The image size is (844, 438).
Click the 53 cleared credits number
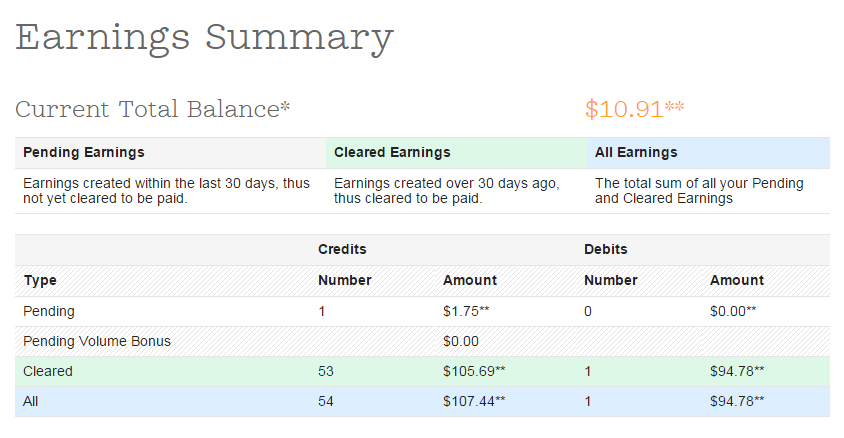click(x=326, y=371)
